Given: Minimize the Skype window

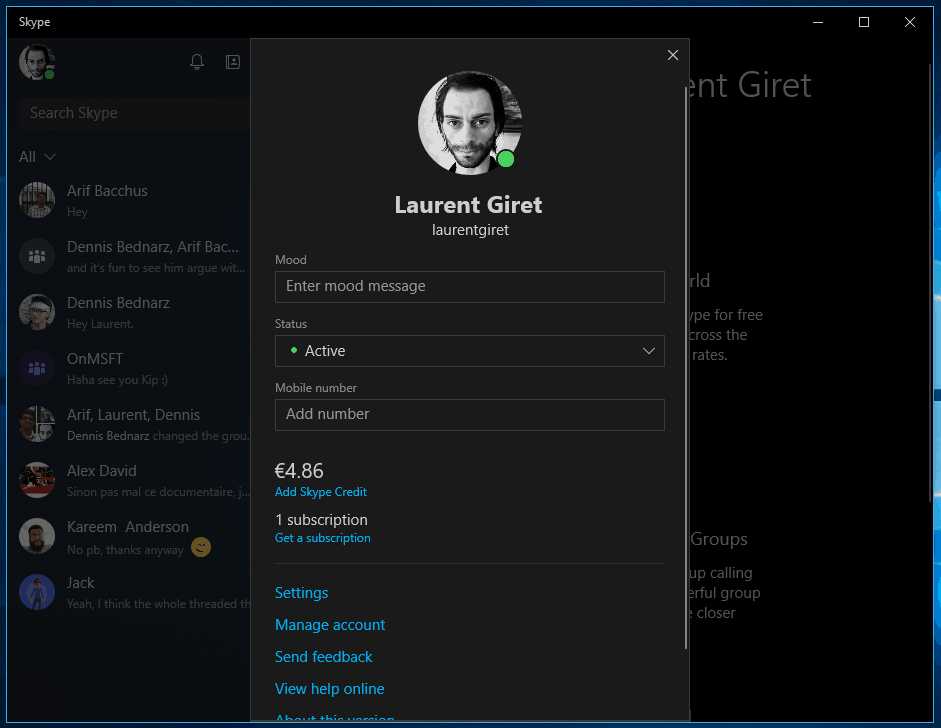Looking at the screenshot, I should 817,22.
